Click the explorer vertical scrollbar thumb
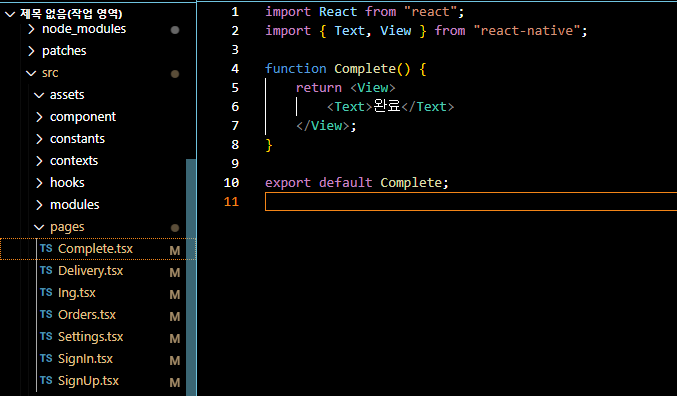 pyautogui.click(x=191, y=277)
